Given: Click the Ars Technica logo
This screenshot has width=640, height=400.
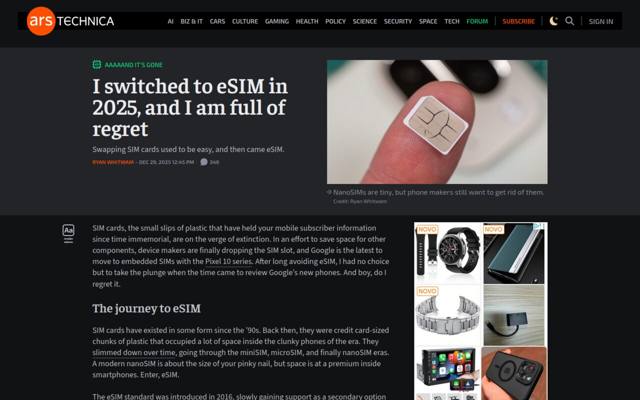Looking at the screenshot, I should 70,21.
